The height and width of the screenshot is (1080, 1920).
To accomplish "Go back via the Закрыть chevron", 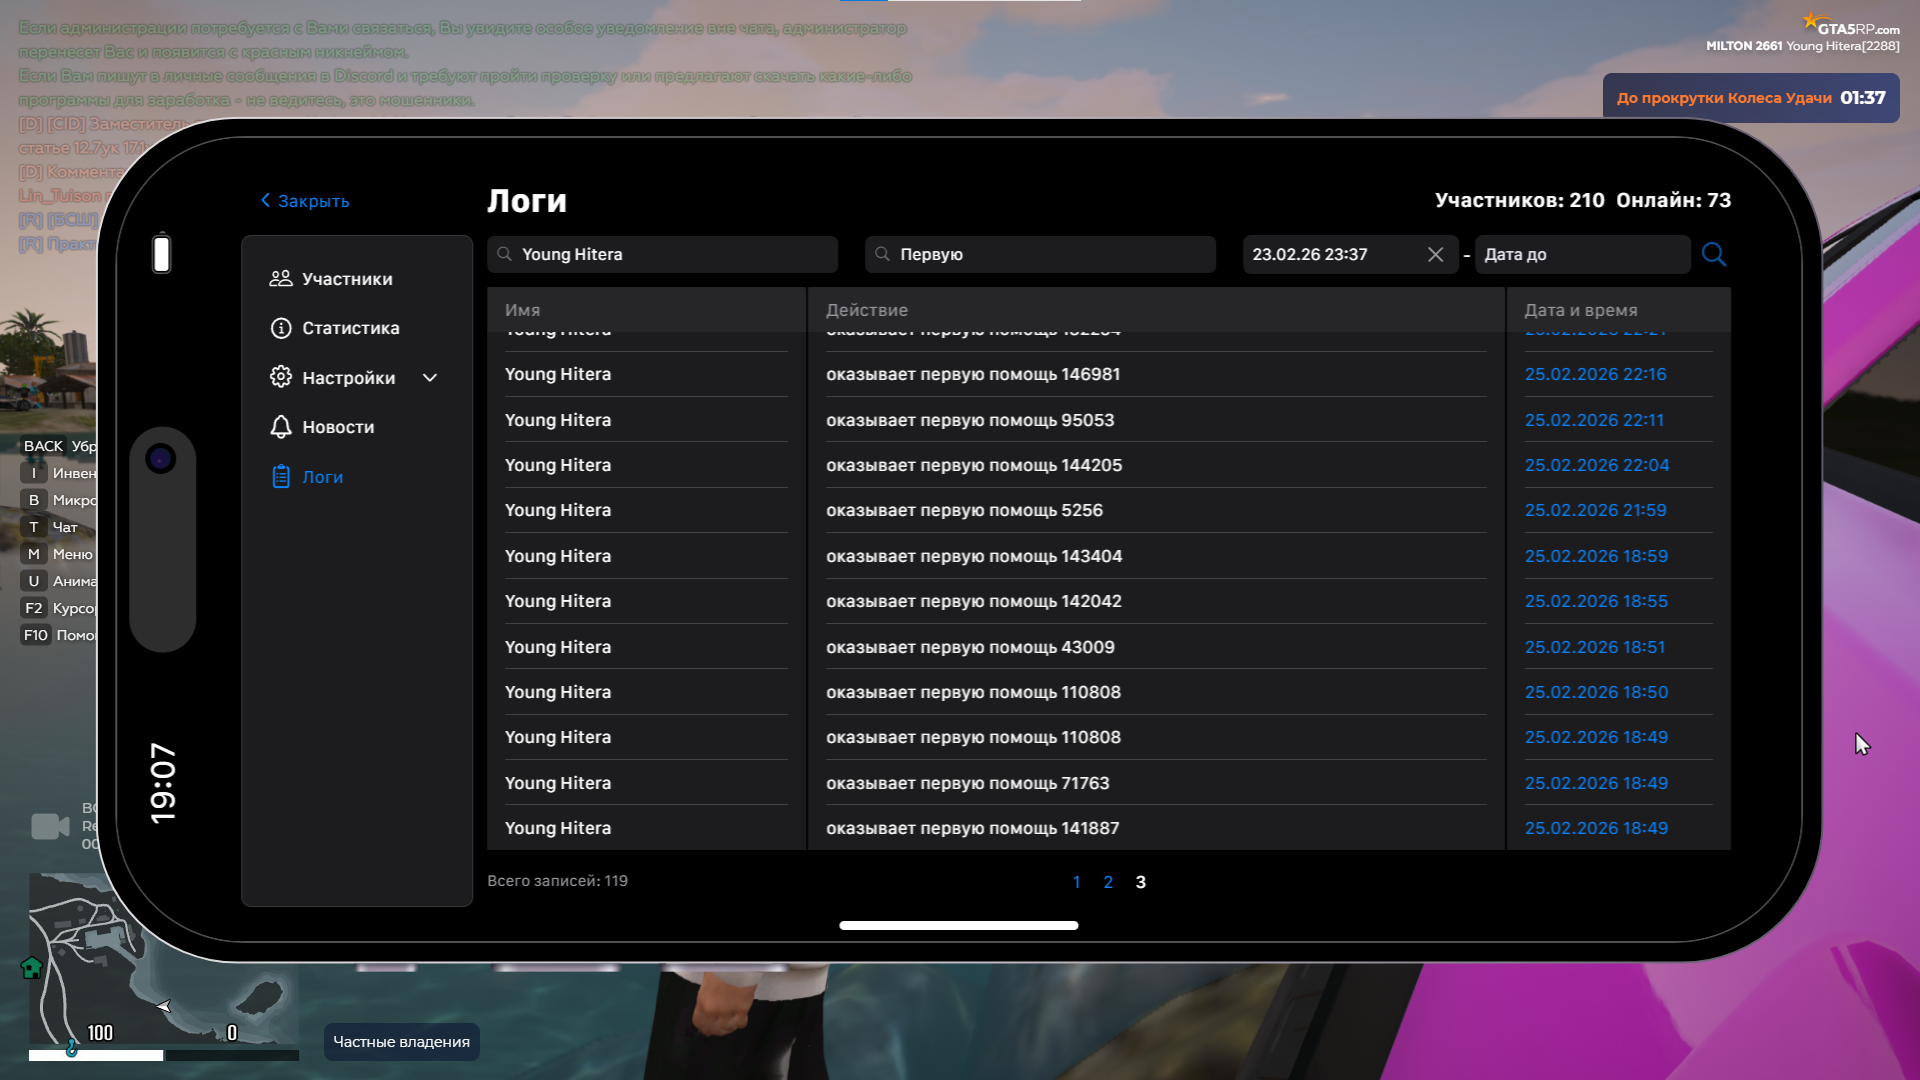I will coord(266,200).
